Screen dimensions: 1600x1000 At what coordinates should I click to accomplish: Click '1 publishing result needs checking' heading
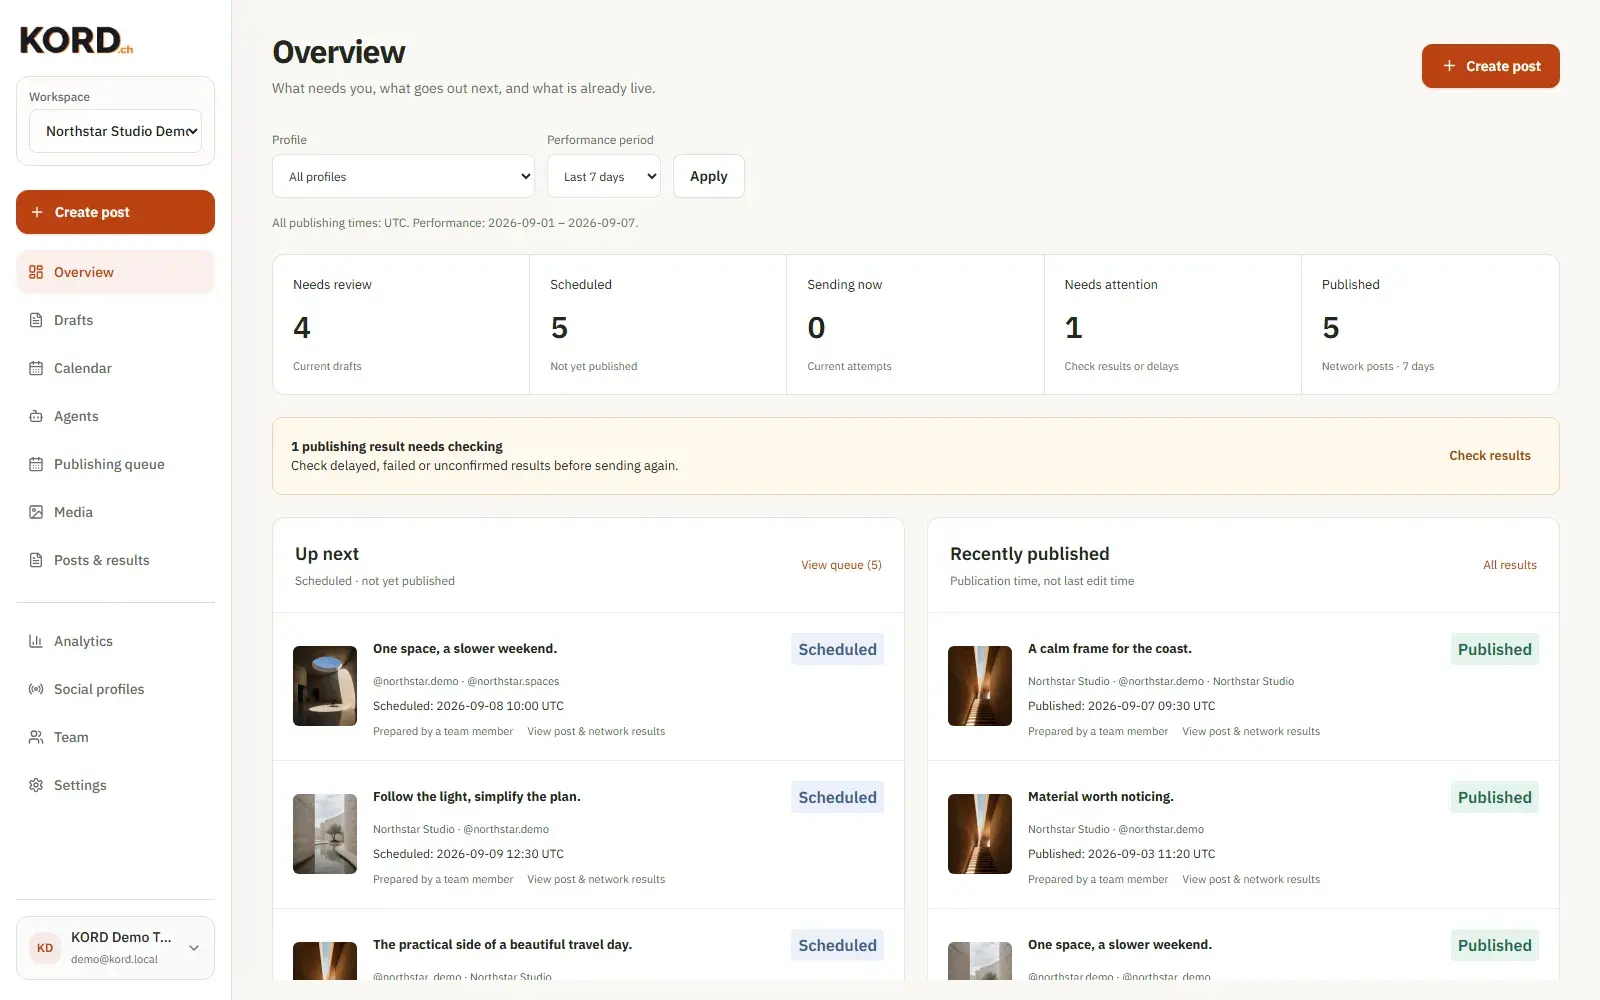[x=397, y=447]
